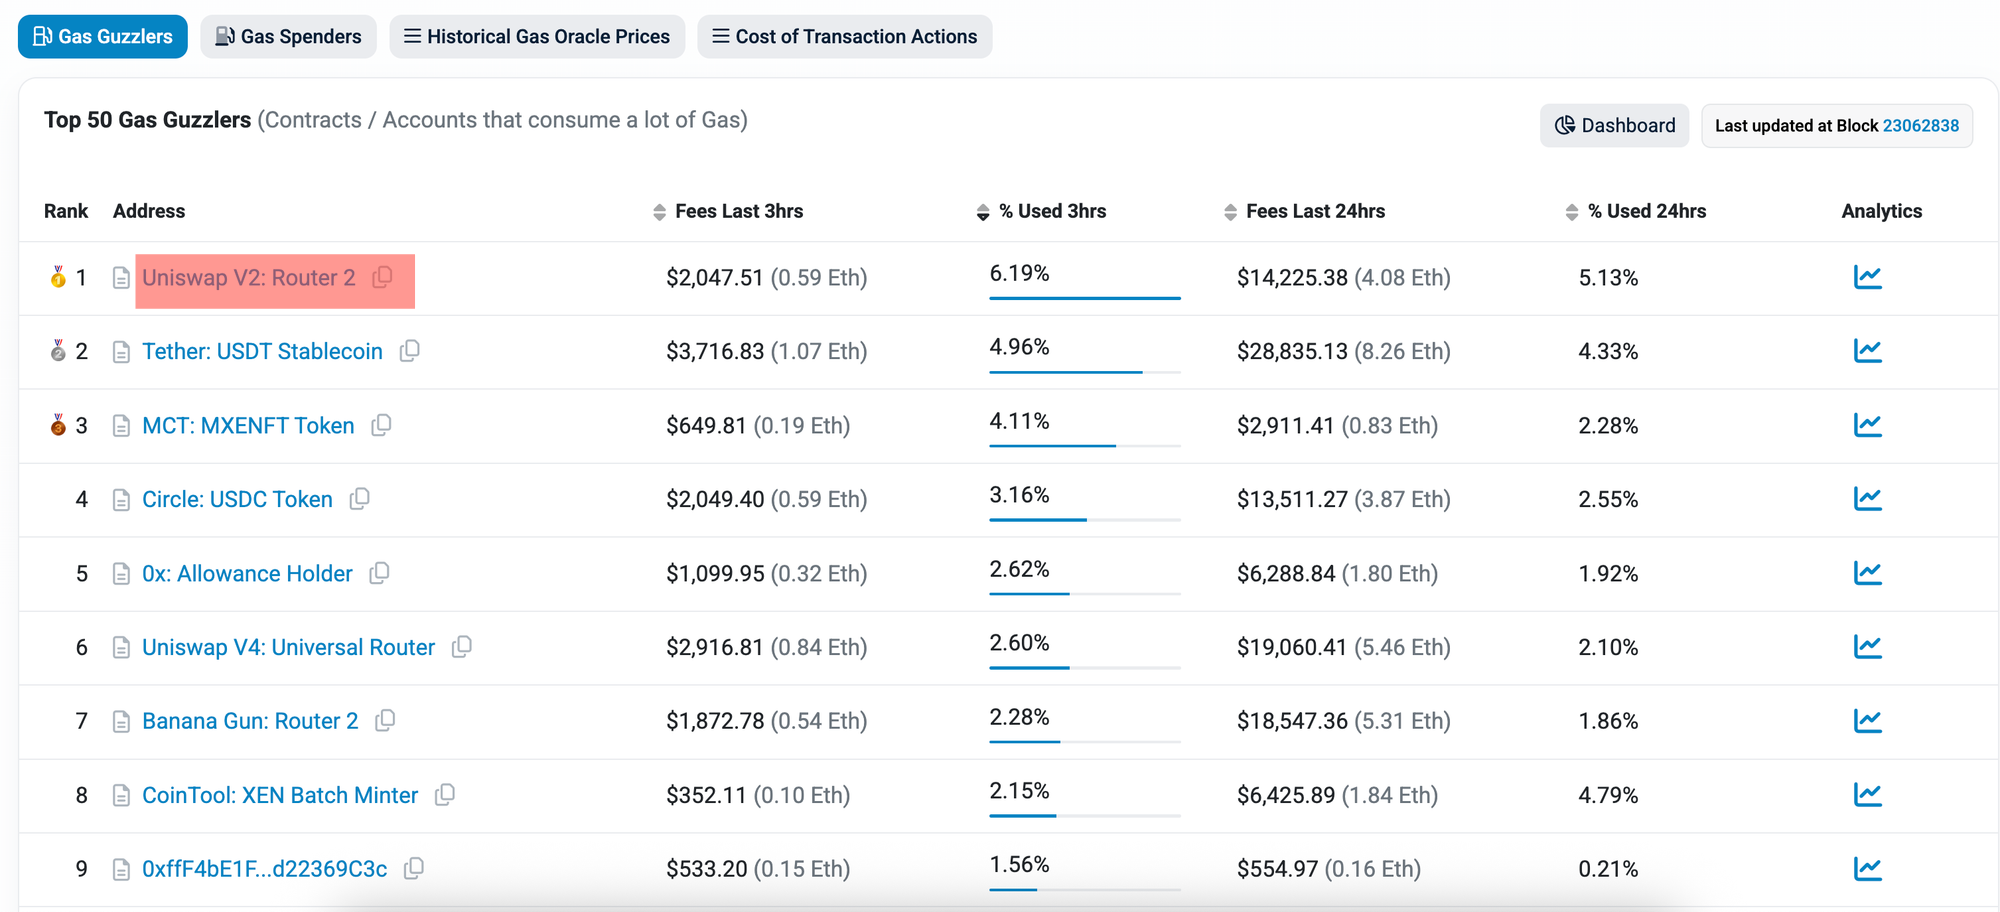
Task: Click the bronze medal icon at rank 3
Action: tap(58, 425)
